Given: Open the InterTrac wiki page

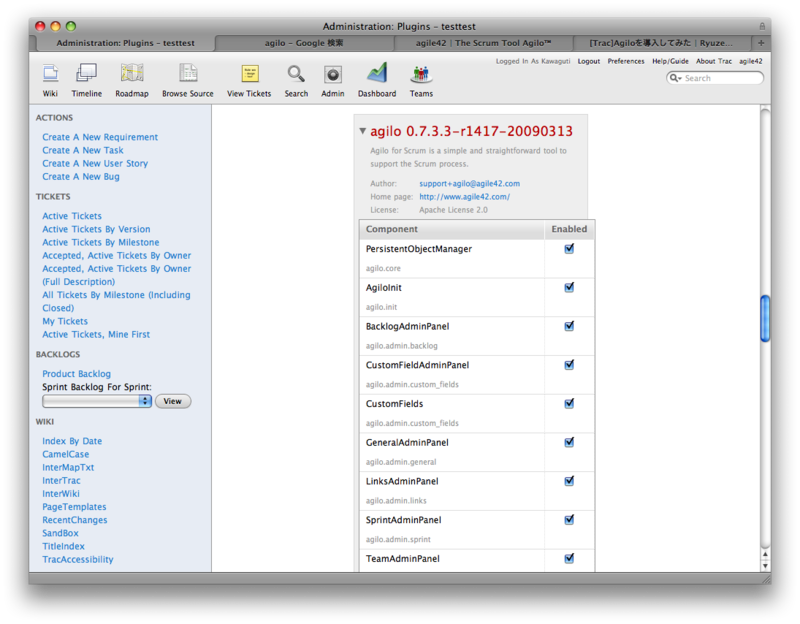Looking at the screenshot, I should tap(61, 481).
